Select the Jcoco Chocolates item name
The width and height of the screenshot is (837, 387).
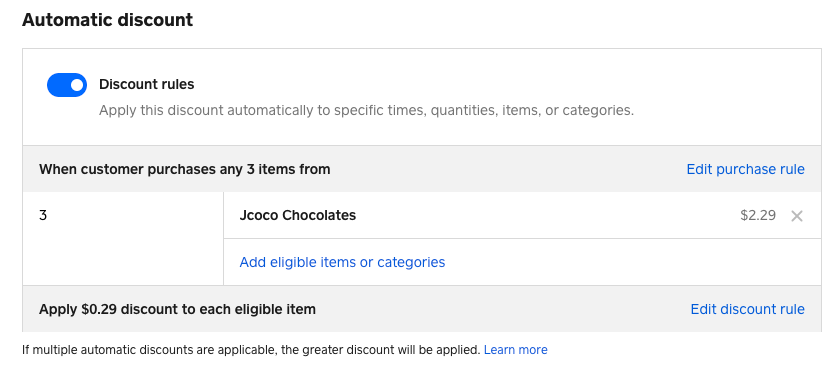298,215
